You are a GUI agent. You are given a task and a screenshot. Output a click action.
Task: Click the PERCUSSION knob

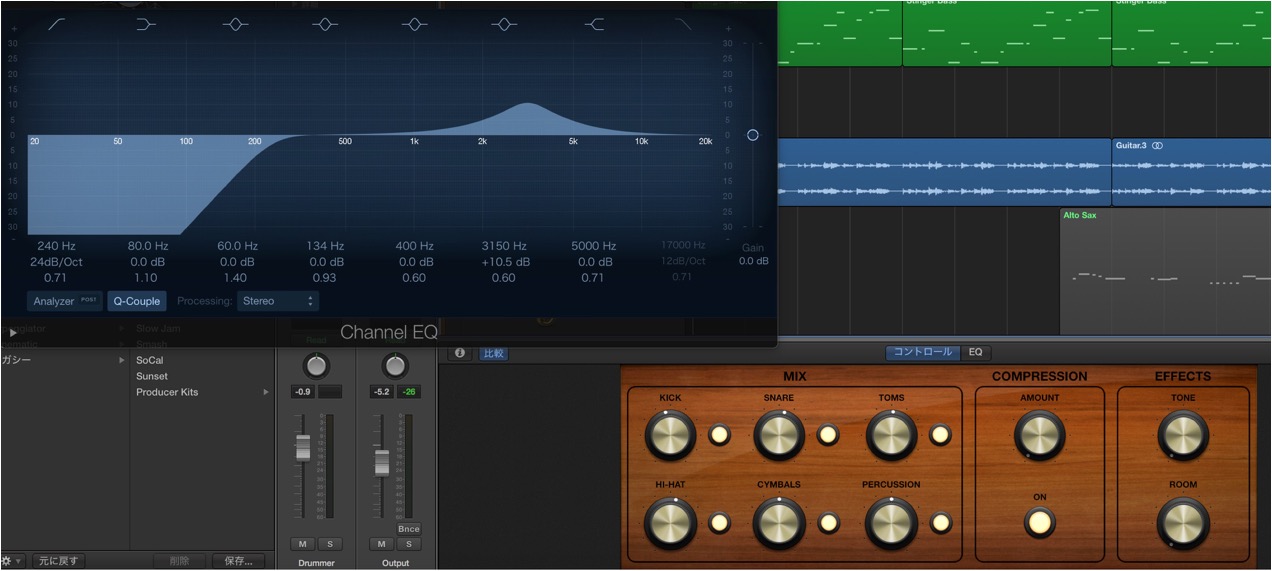[892, 522]
